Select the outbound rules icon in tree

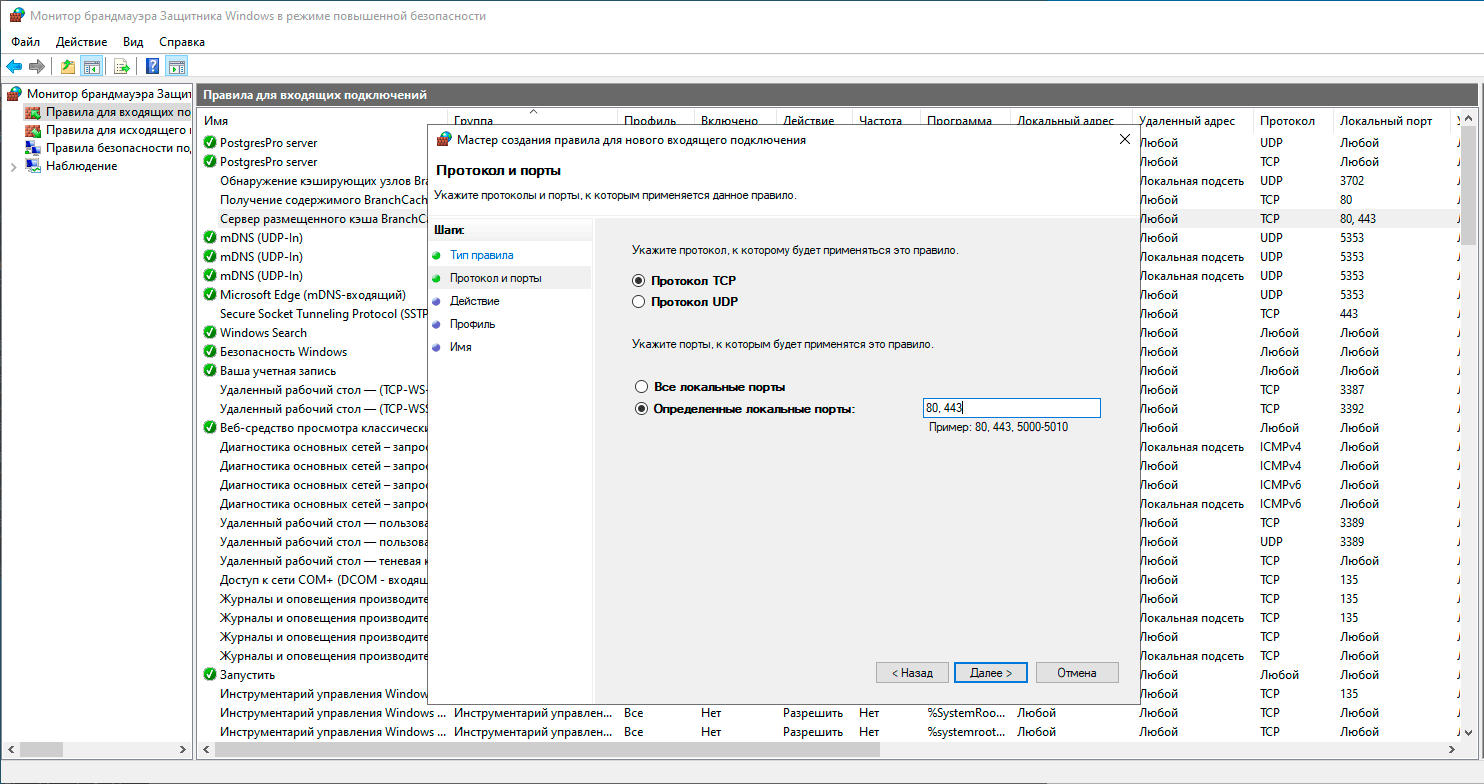(34, 130)
